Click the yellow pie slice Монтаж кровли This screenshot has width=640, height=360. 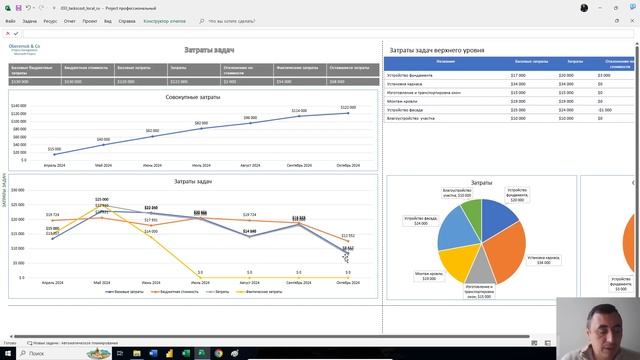click(x=457, y=261)
